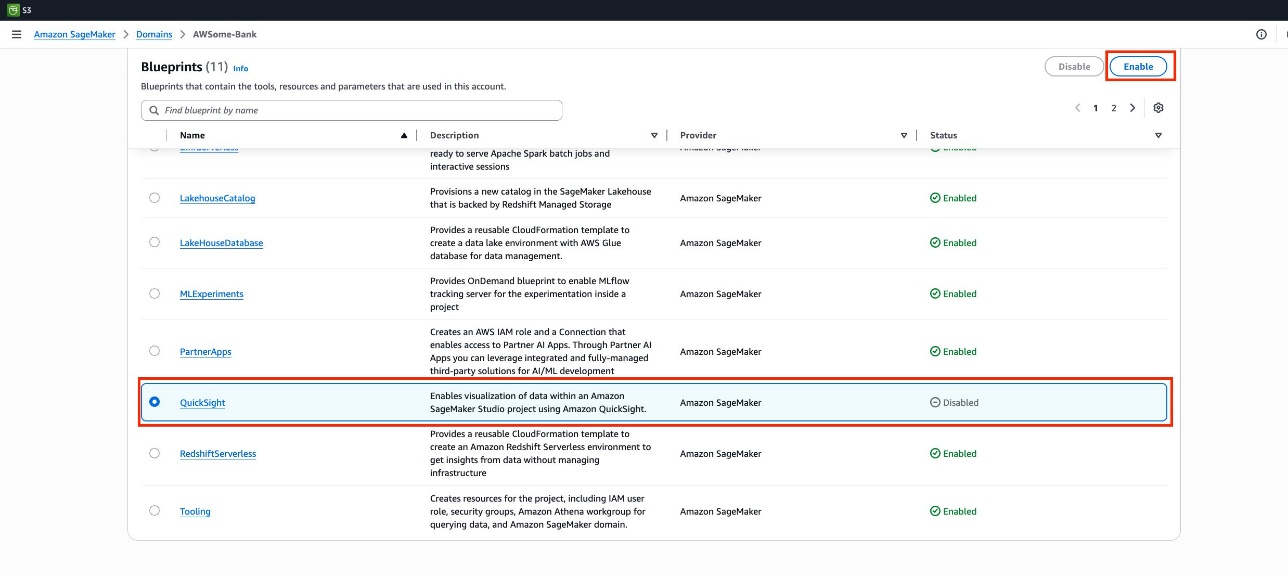Click Amazon SageMaker provider in Tooling row
Screen dimensions: 1288x576
click(x=720, y=511)
